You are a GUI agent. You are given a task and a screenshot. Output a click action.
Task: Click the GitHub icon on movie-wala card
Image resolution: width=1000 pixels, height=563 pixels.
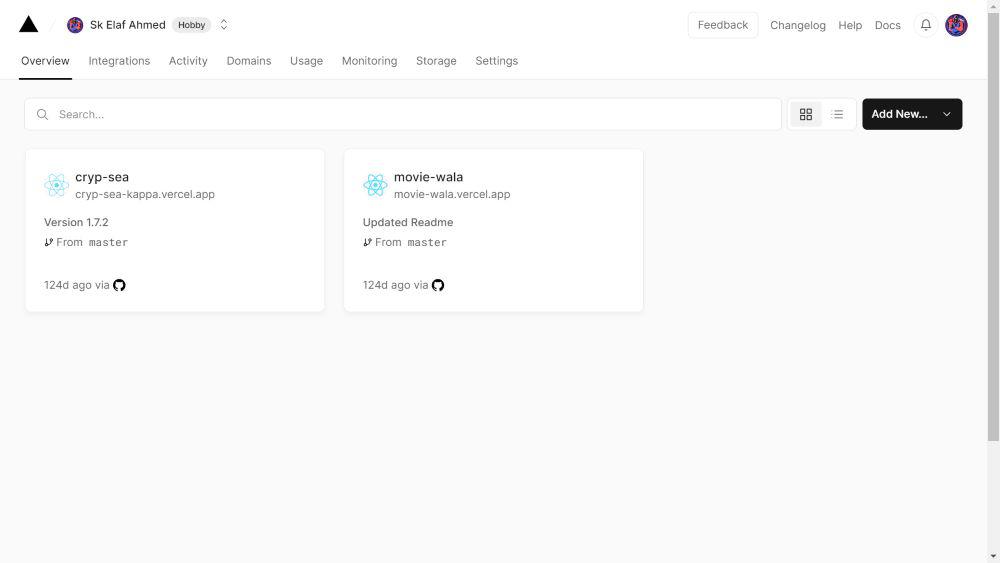(438, 285)
